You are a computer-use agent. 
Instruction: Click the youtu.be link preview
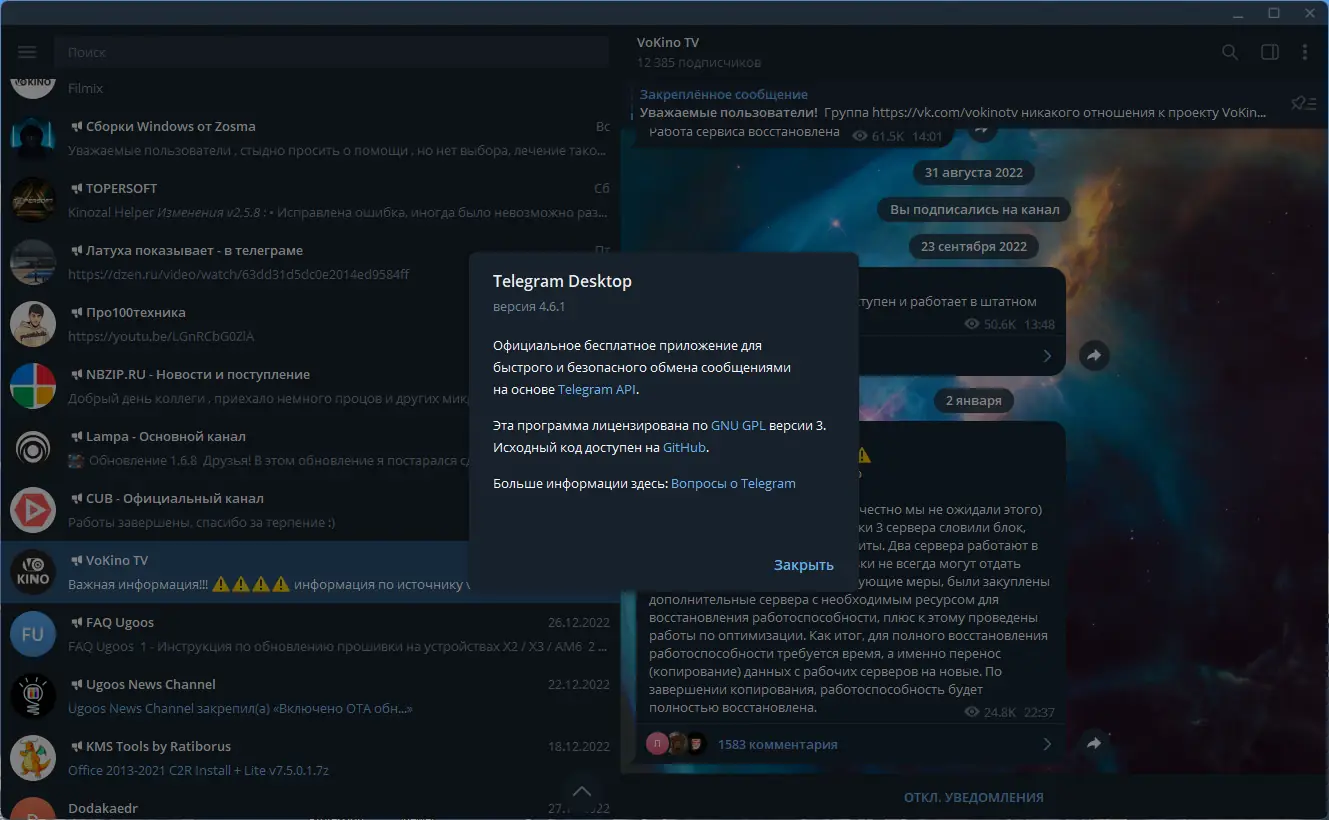click(161, 336)
